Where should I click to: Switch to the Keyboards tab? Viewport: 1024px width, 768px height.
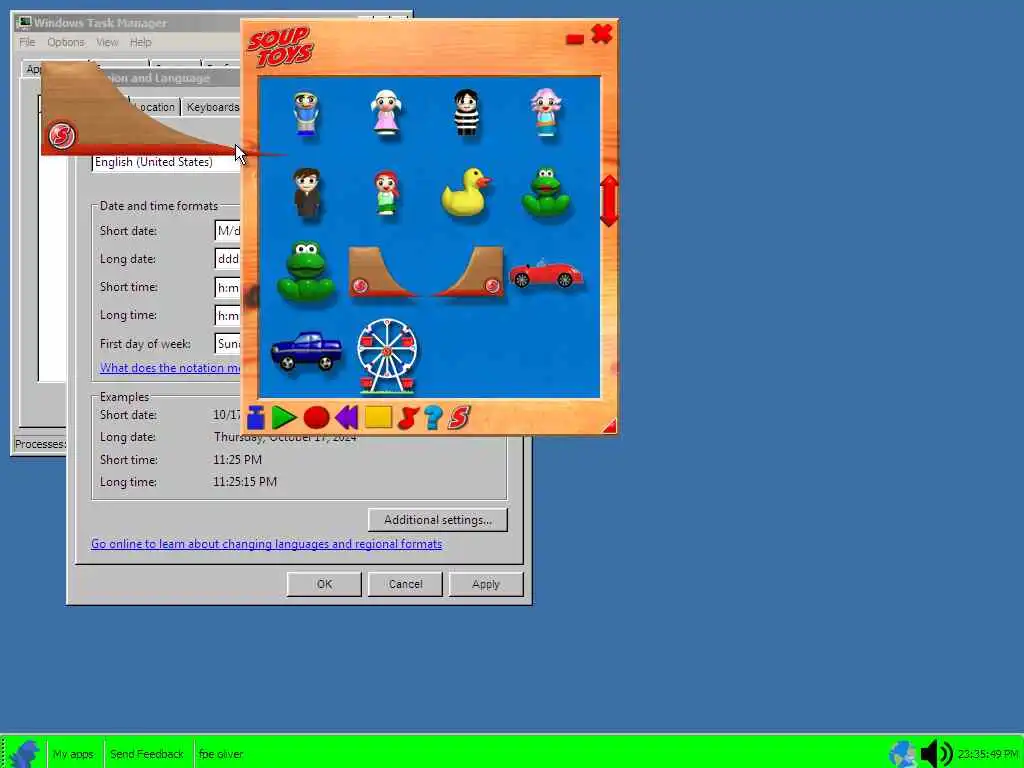(212, 107)
